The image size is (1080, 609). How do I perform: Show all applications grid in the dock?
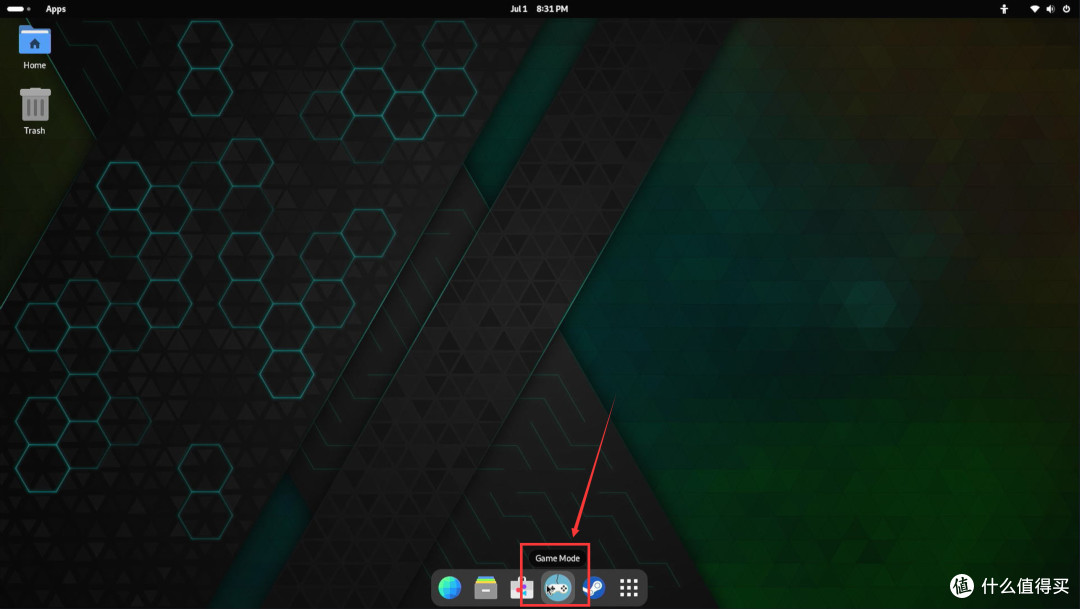(629, 588)
